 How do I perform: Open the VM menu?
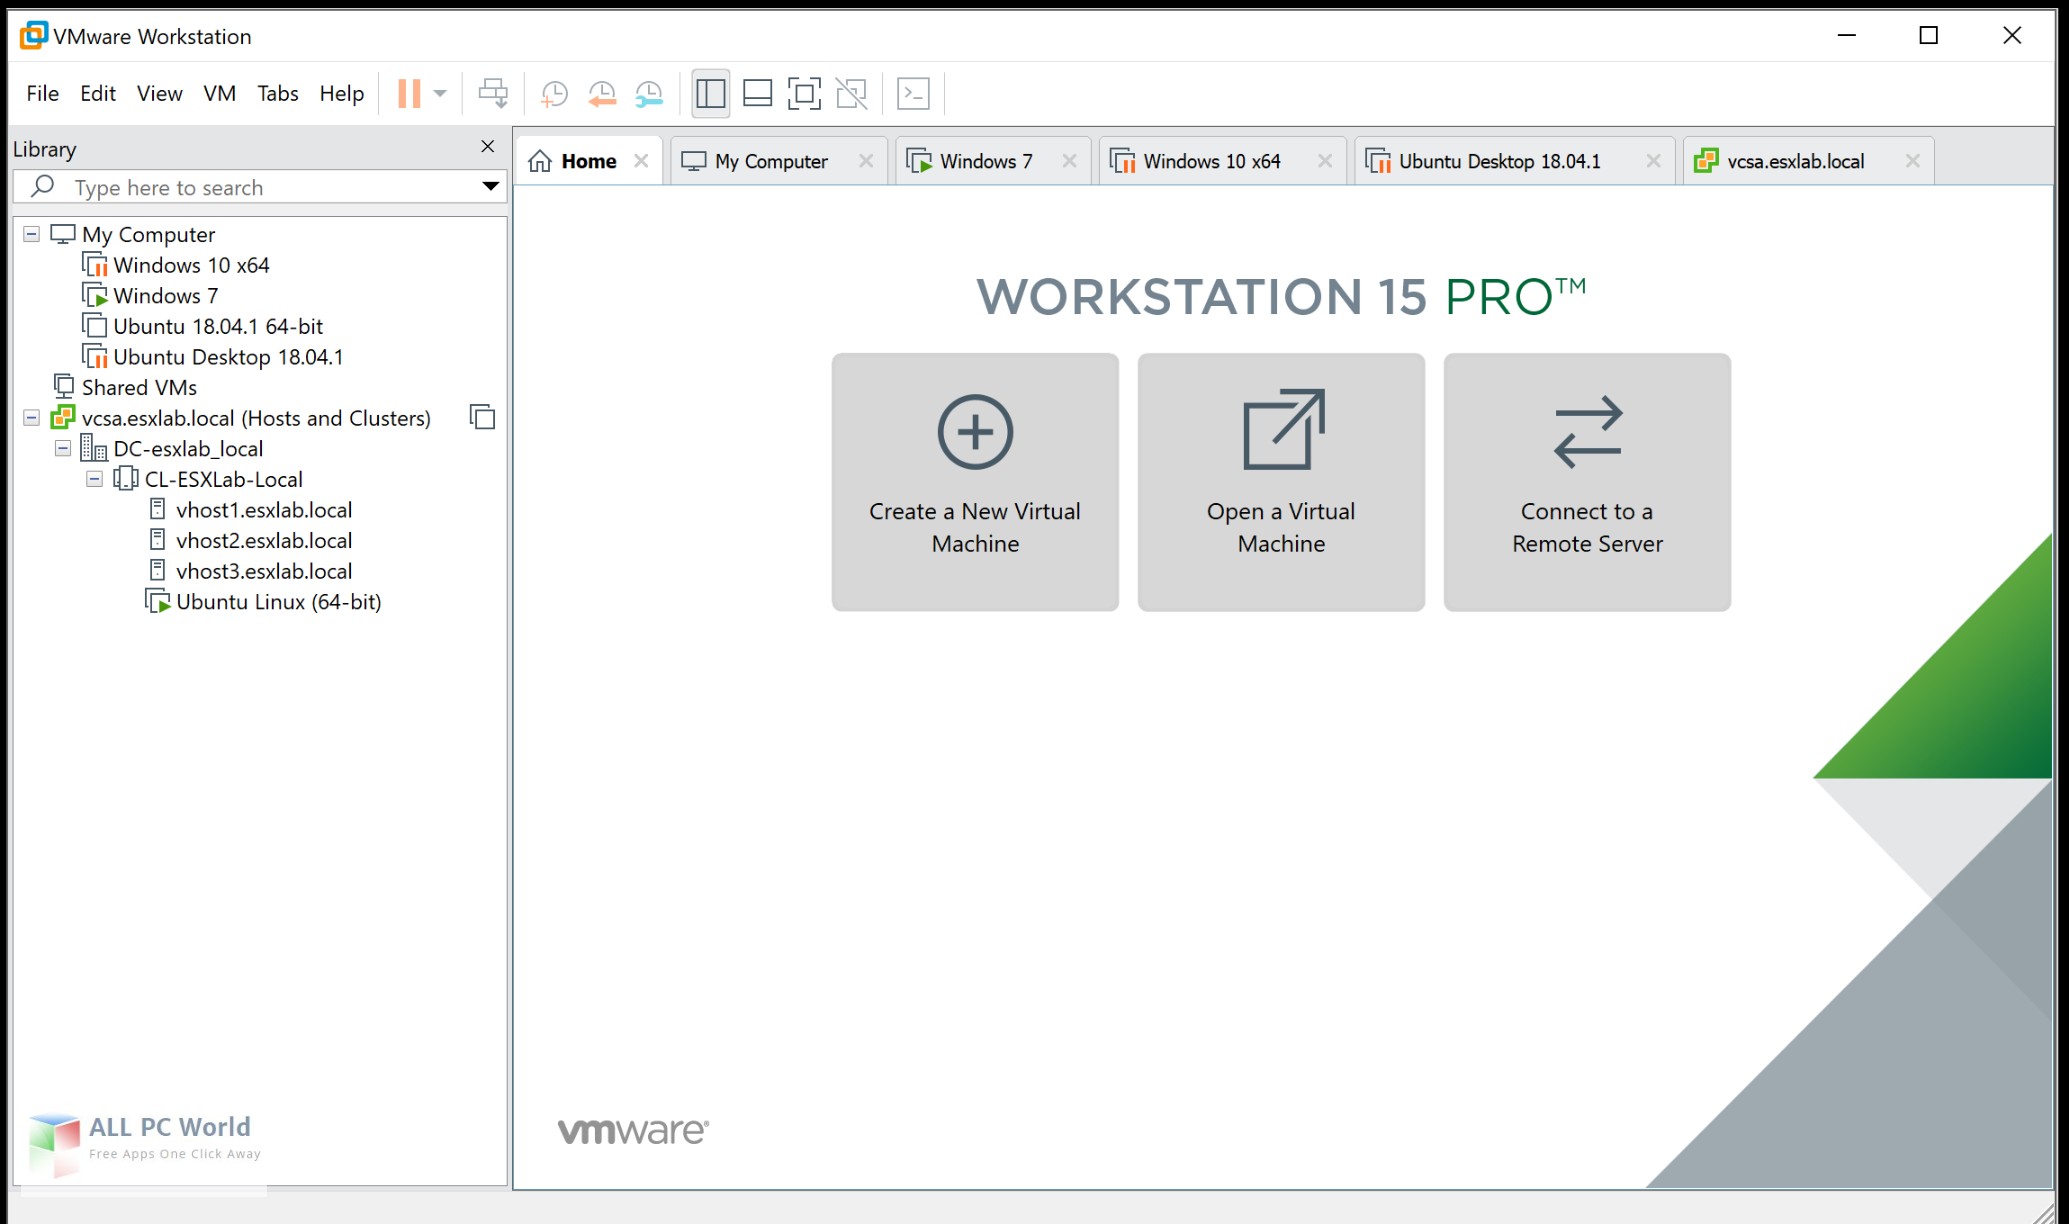point(219,93)
